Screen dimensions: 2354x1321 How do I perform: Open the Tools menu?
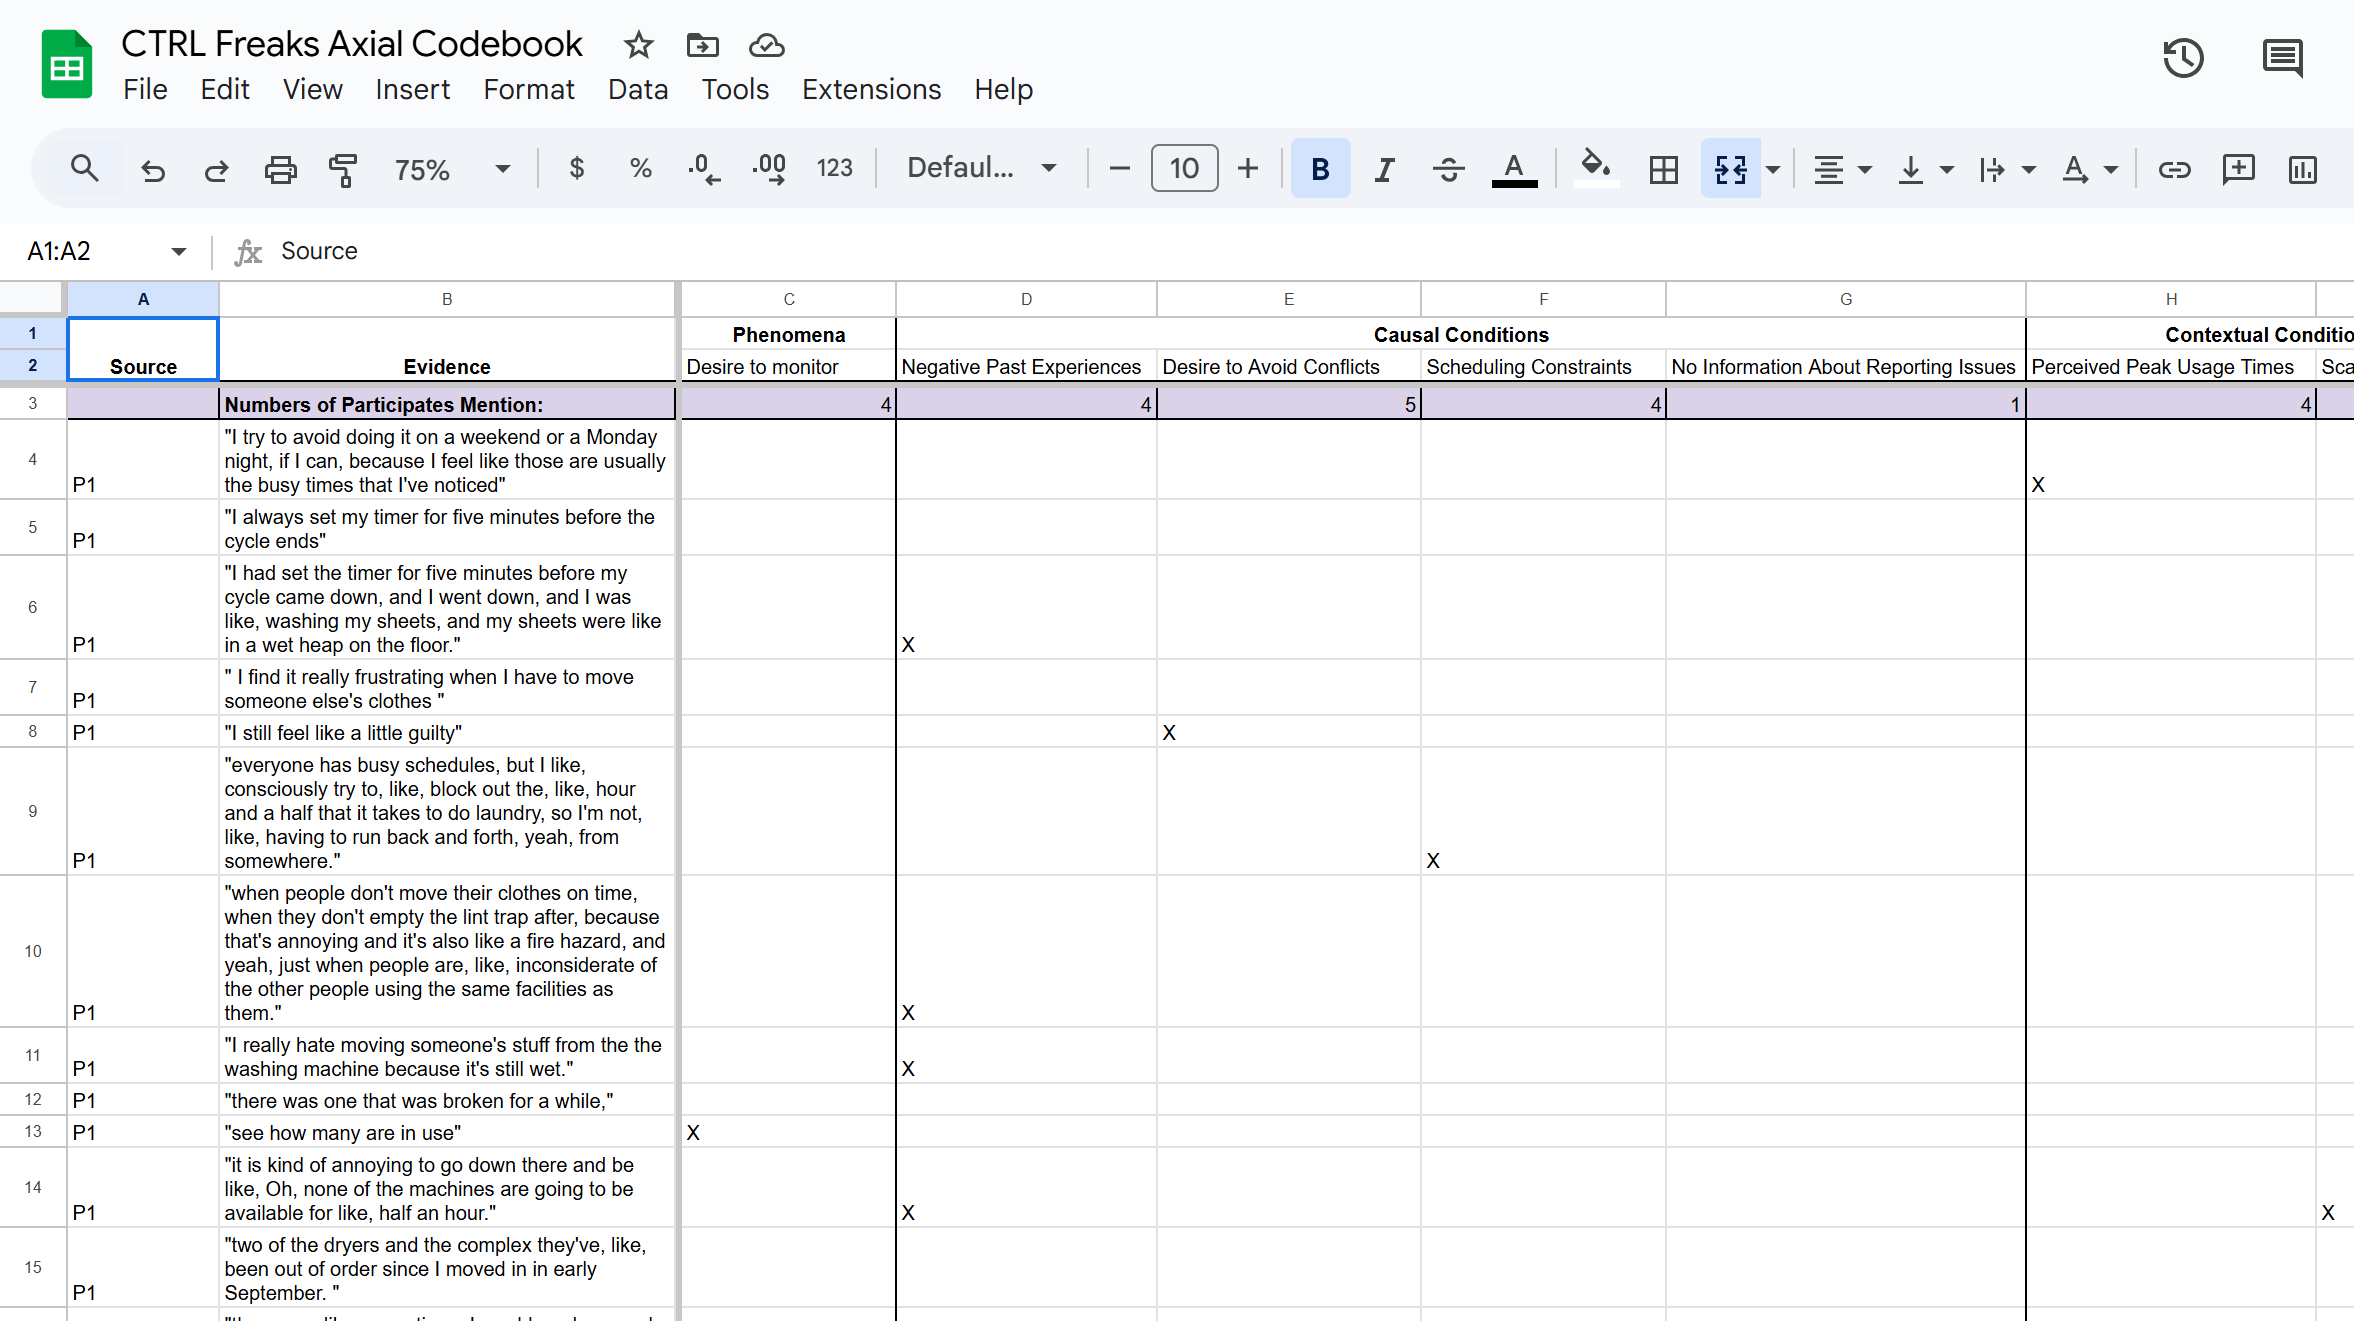tap(735, 90)
